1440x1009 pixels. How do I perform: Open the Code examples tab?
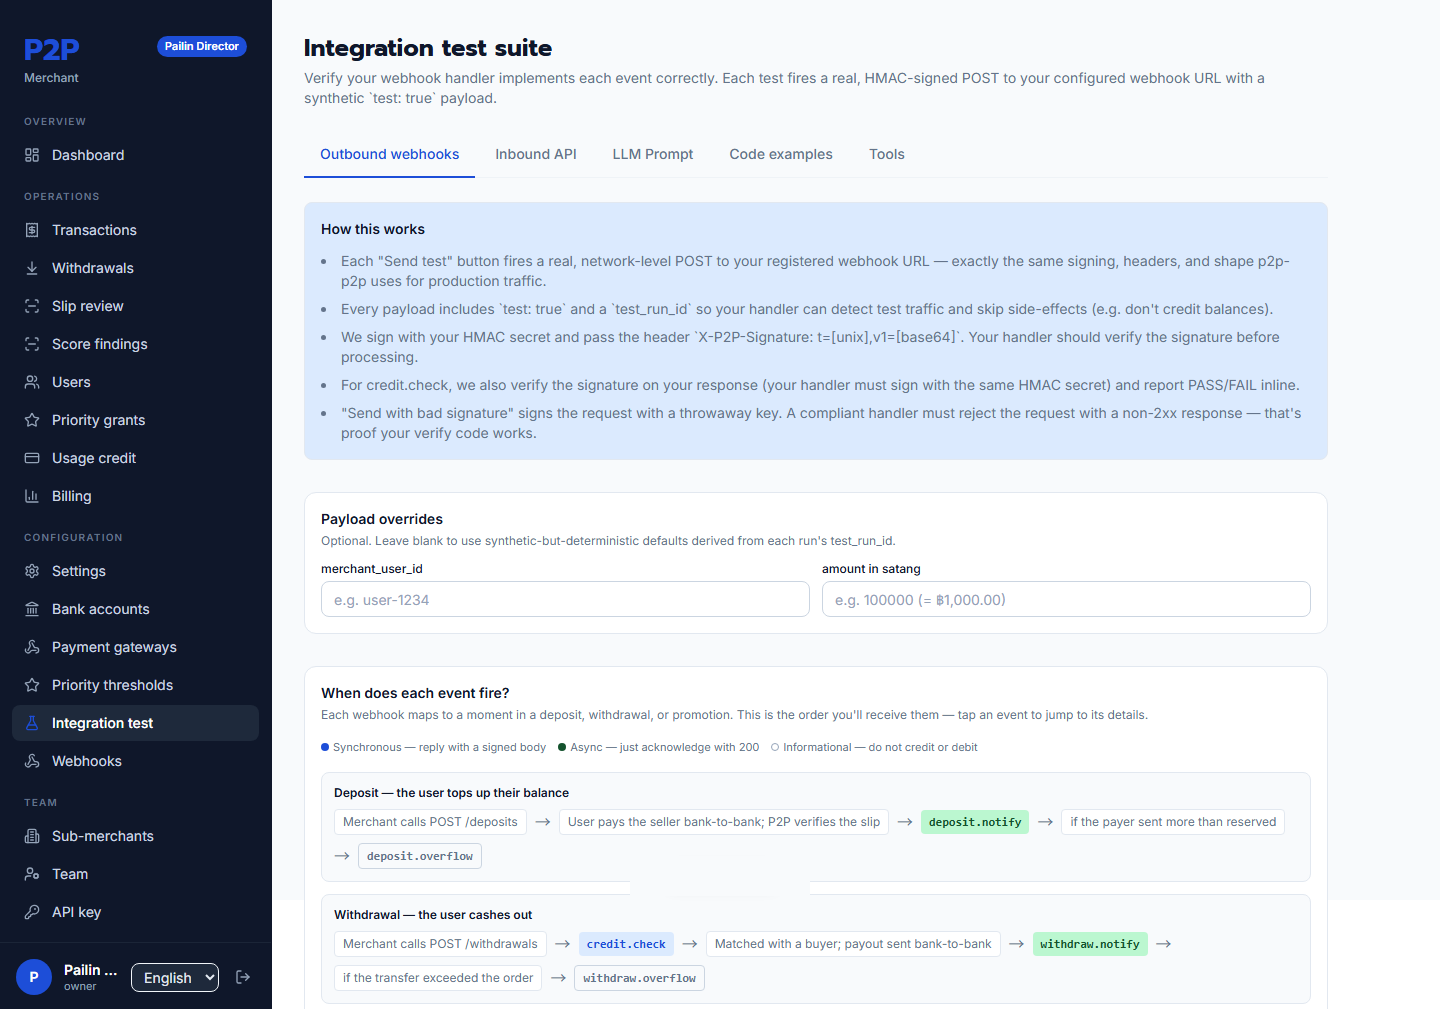point(781,154)
